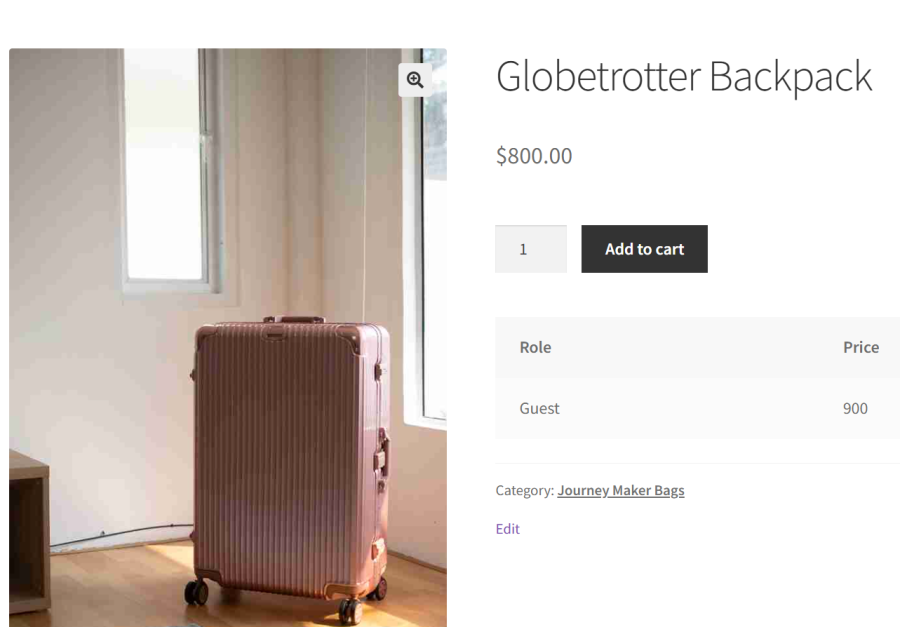Select the Price column header in table
This screenshot has width=900, height=627.
(x=861, y=347)
